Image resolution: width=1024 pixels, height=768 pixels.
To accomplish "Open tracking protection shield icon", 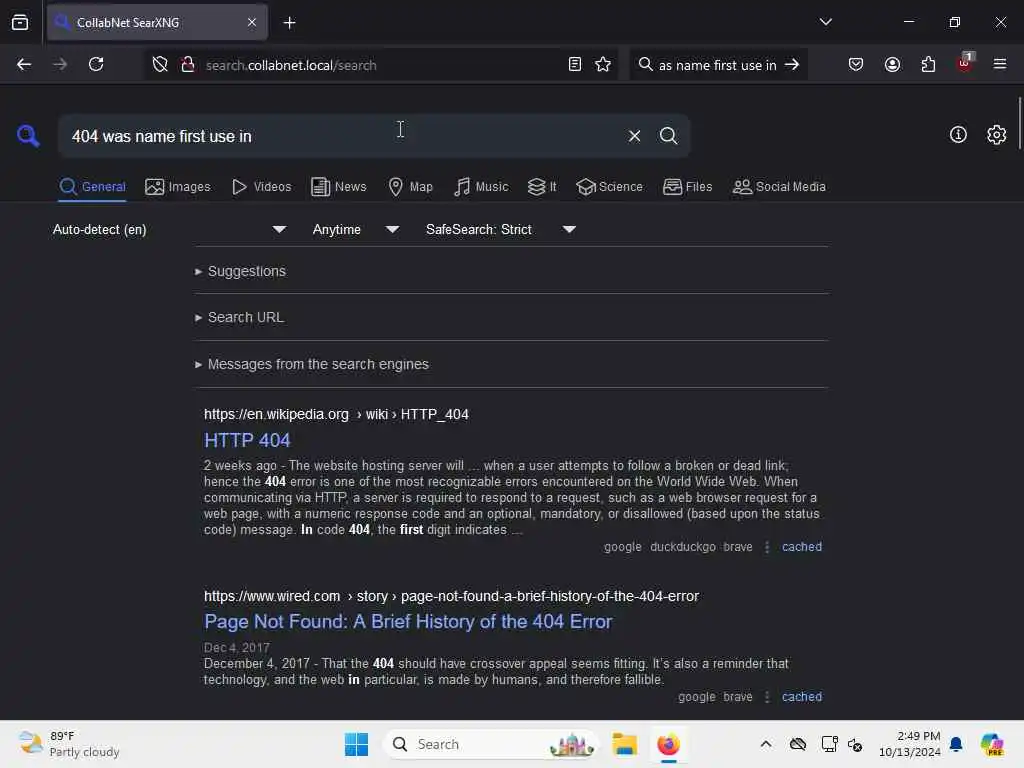I will pyautogui.click(x=159, y=64).
